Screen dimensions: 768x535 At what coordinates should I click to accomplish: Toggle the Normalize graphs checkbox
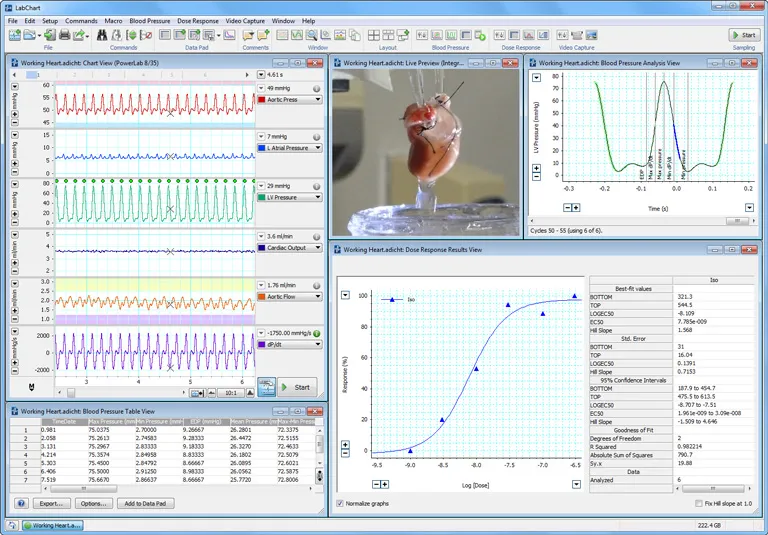(x=340, y=503)
